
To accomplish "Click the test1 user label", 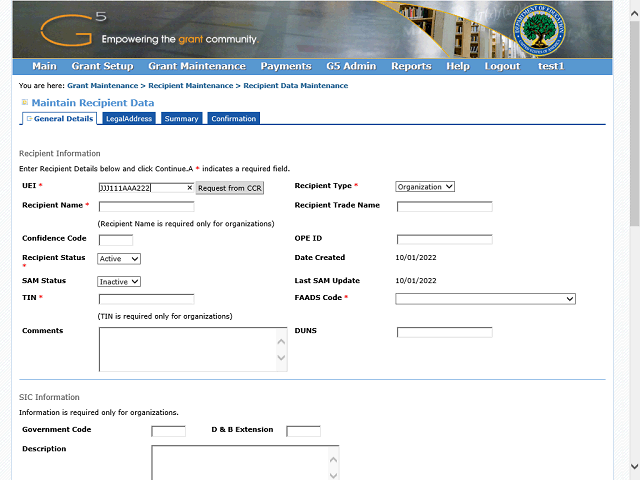I will (551, 66).
